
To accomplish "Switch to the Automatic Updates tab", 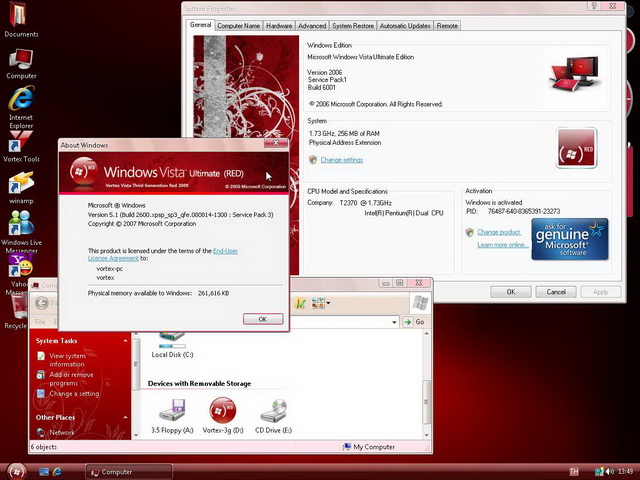I will 405,26.
